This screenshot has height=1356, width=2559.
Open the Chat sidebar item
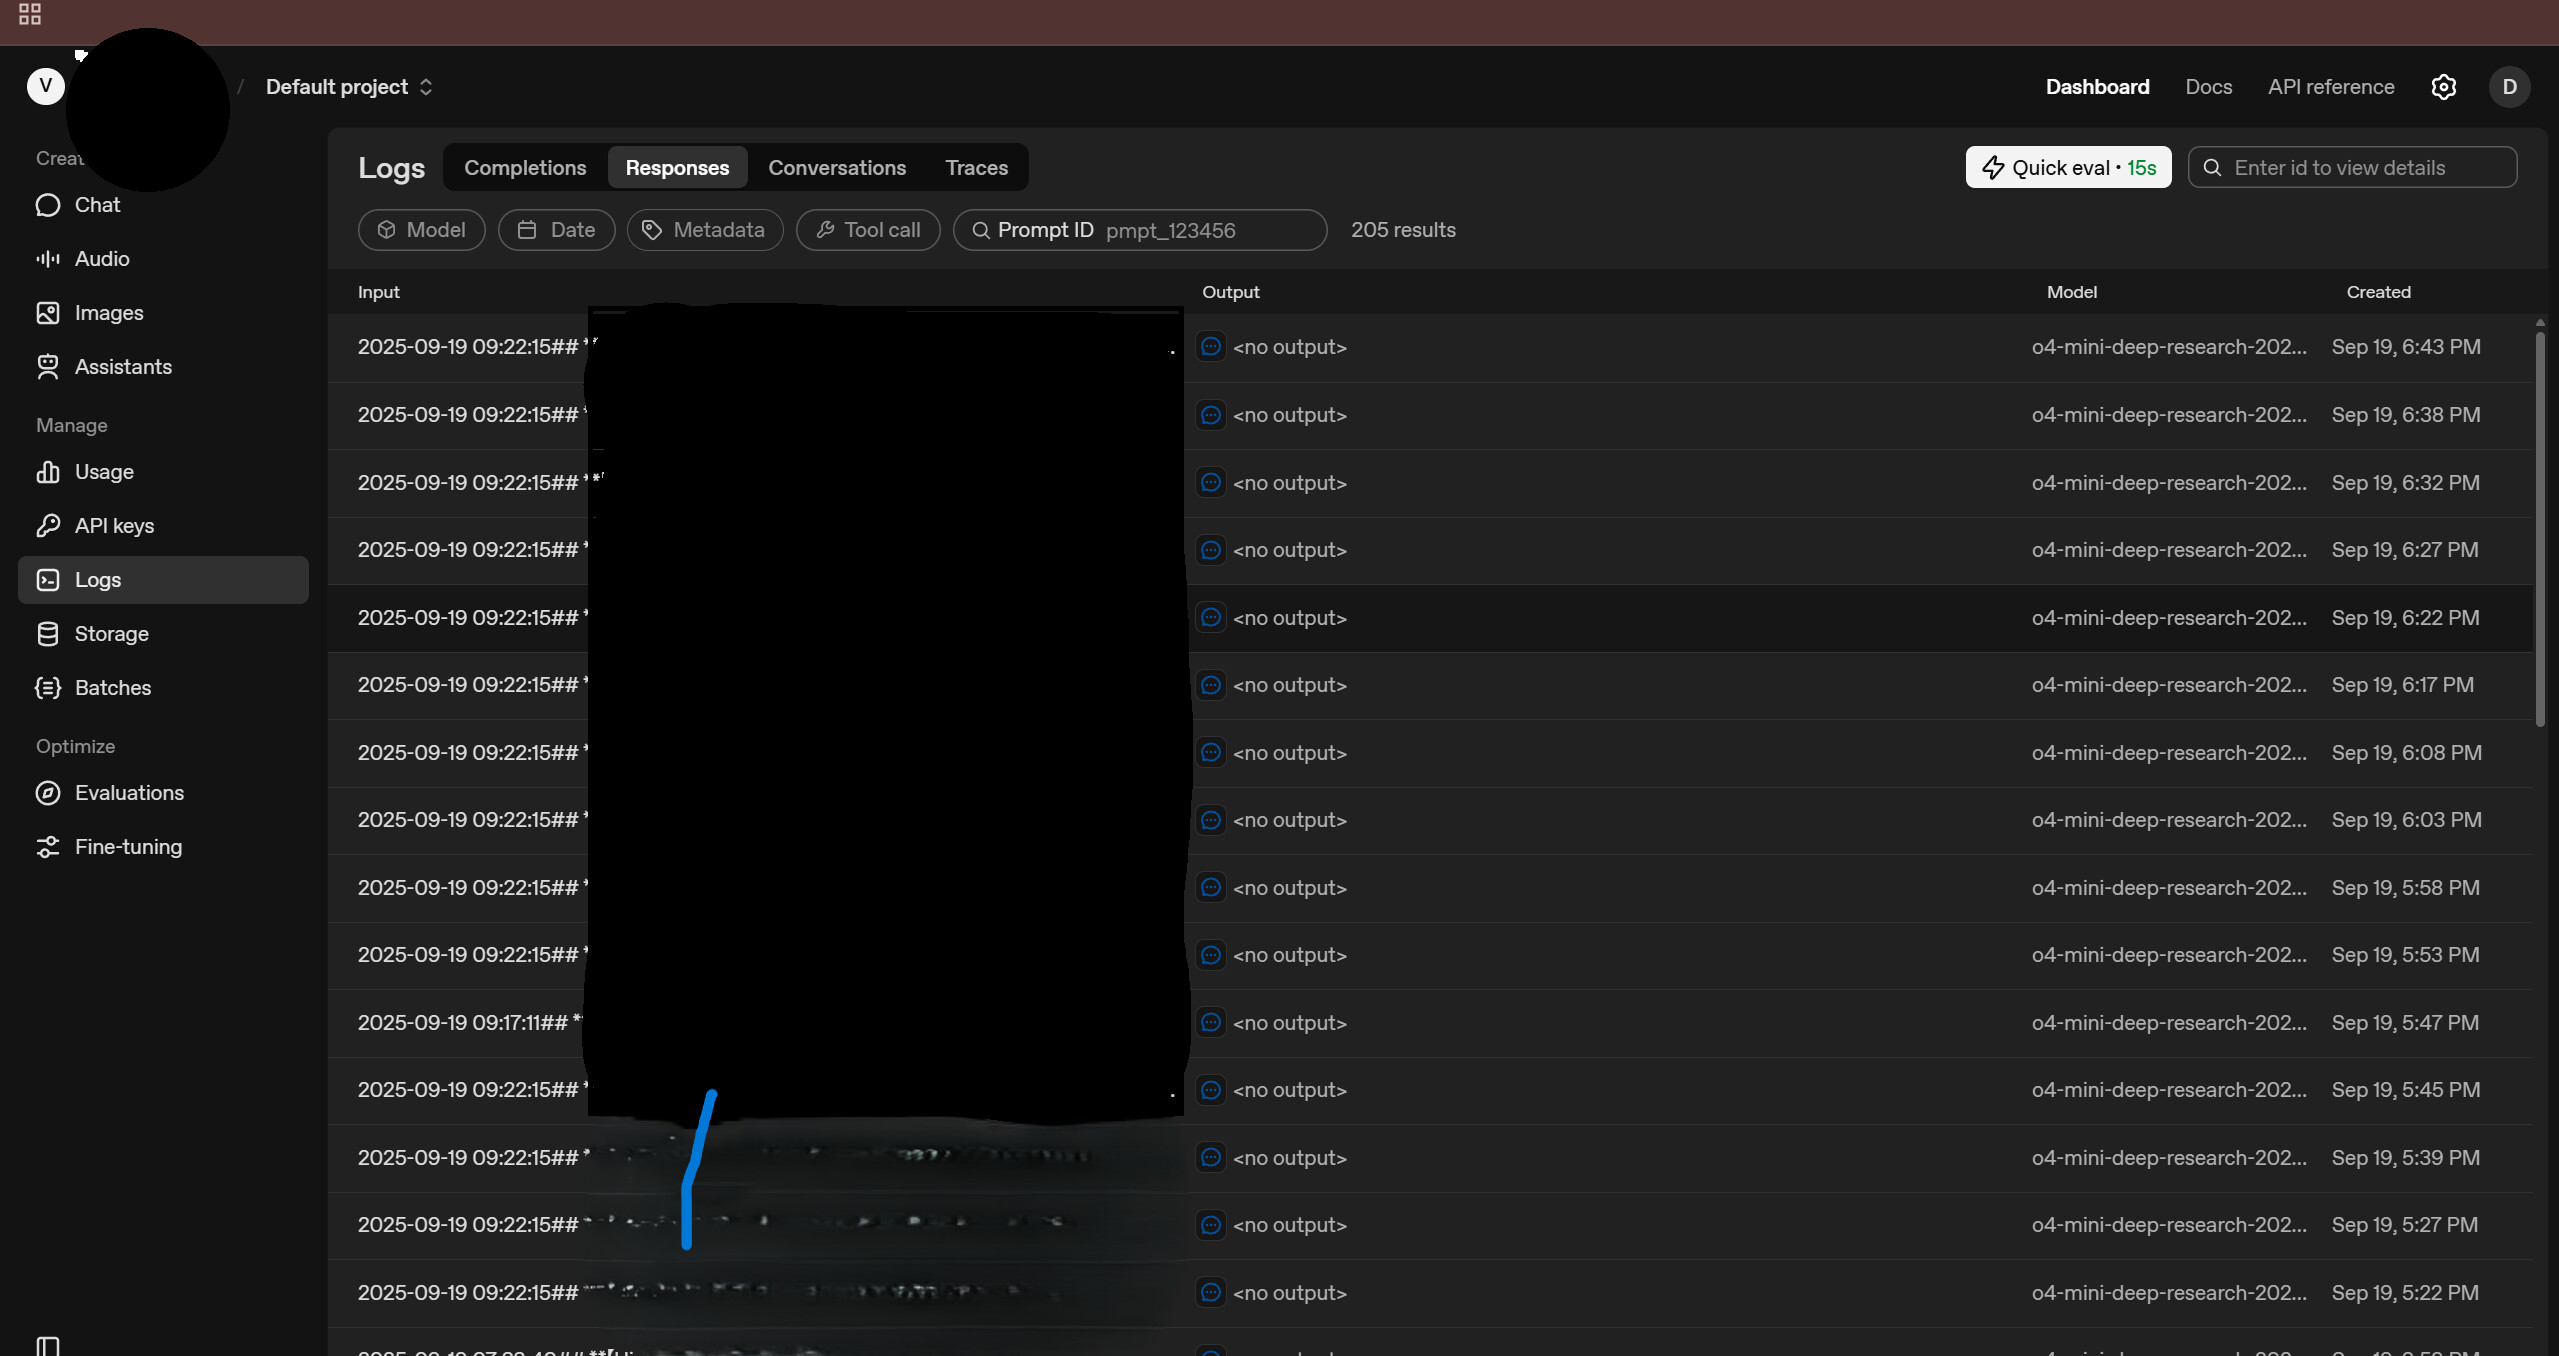[x=96, y=205]
